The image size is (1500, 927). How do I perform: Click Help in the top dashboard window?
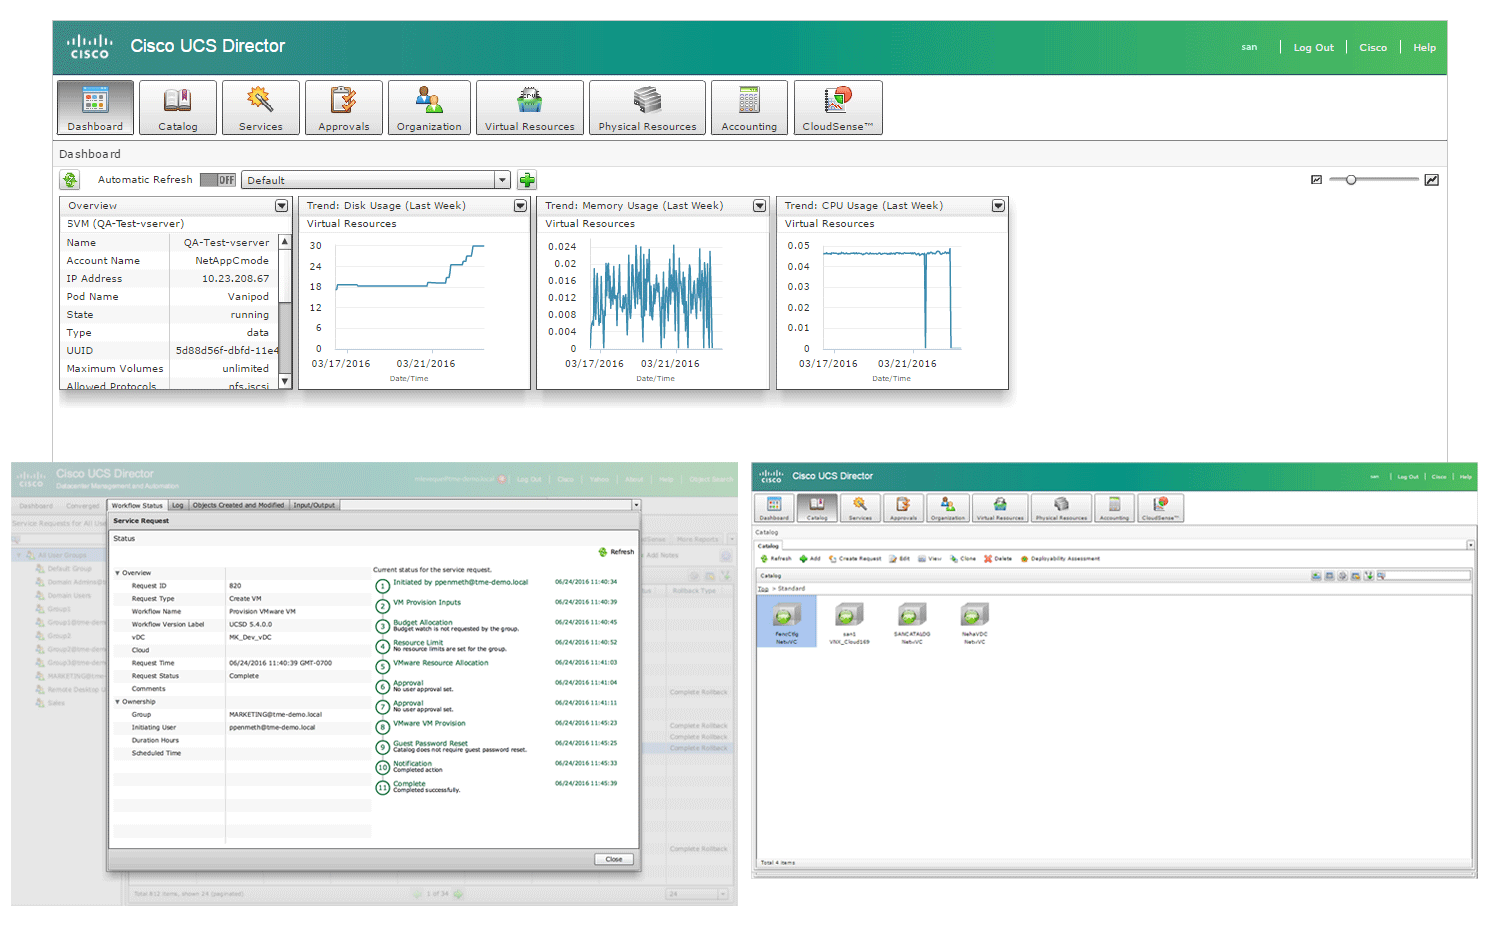coord(1424,47)
